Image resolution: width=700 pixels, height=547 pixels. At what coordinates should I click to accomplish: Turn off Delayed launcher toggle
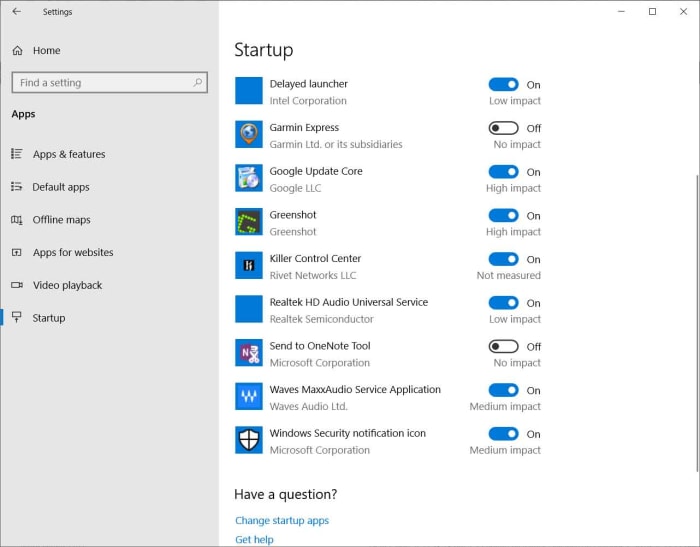click(503, 85)
